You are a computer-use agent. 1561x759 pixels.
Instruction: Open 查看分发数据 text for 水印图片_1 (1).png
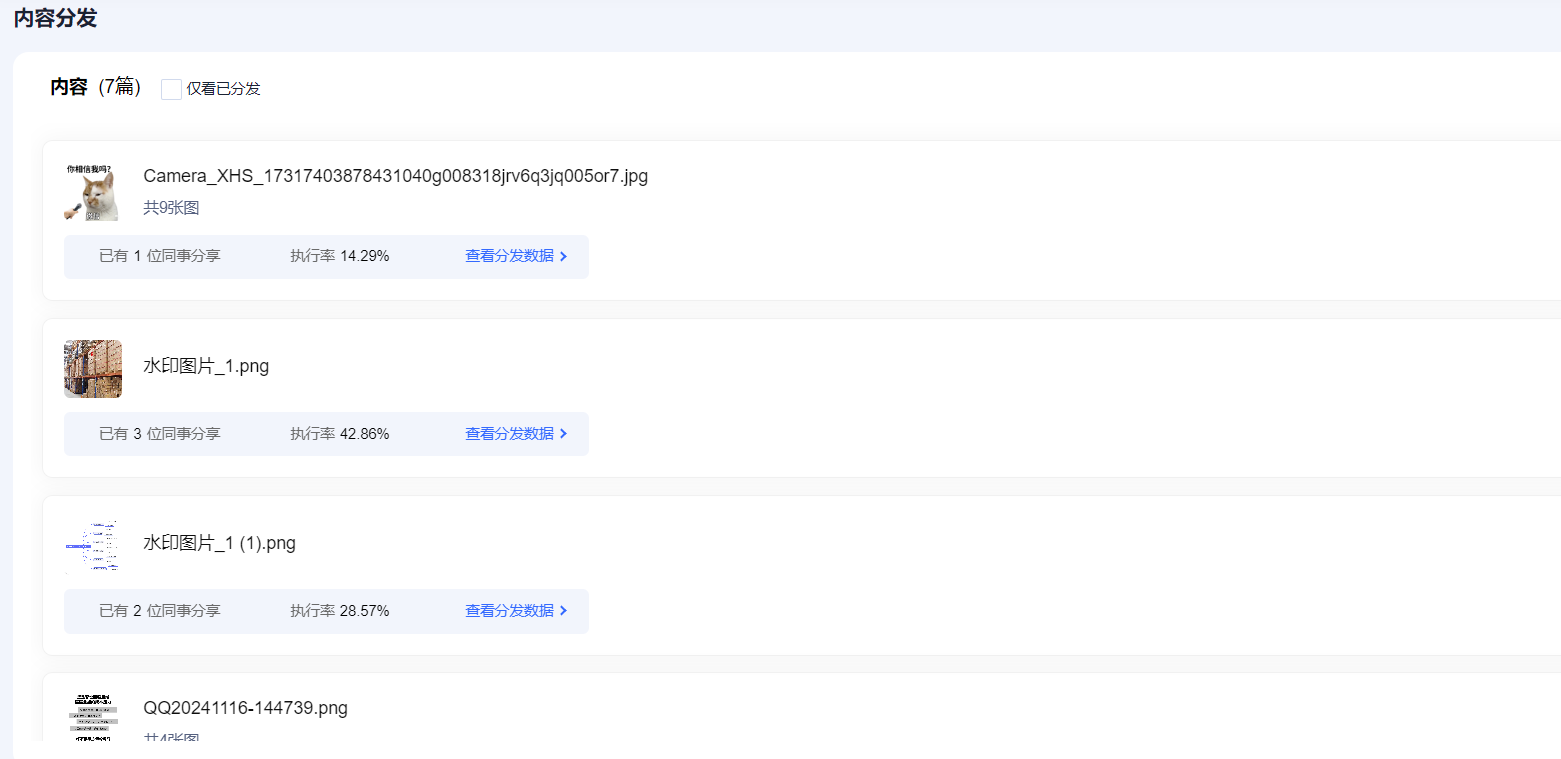tap(509, 611)
